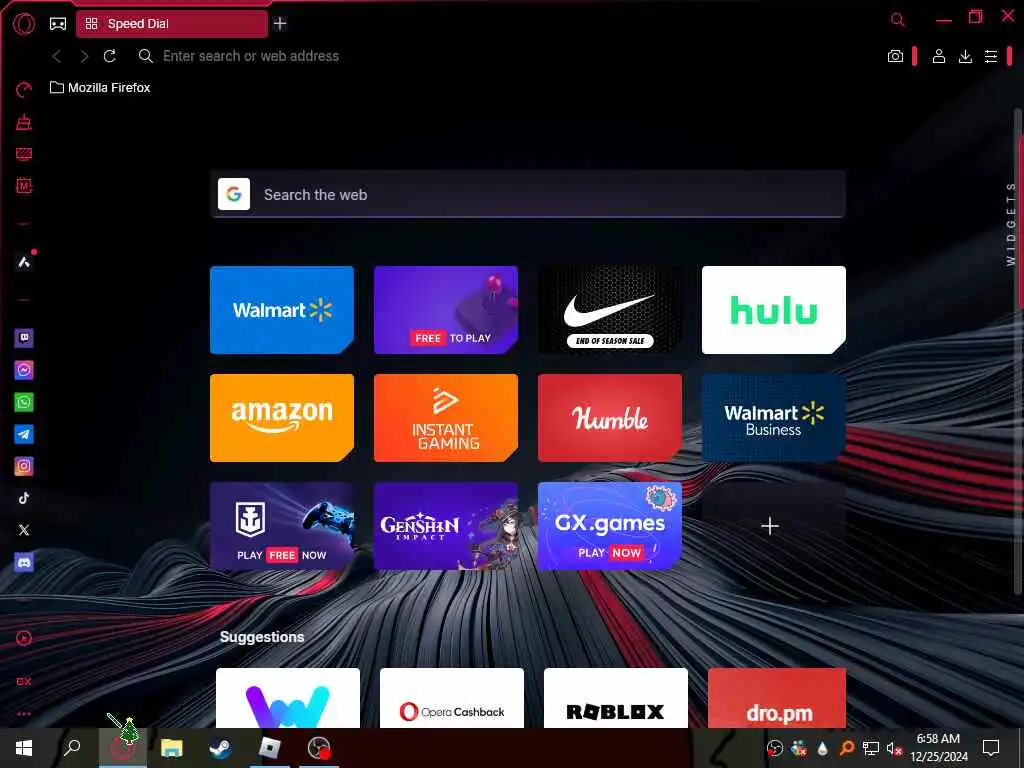Open sidebar three-dots setup menu

(24, 714)
